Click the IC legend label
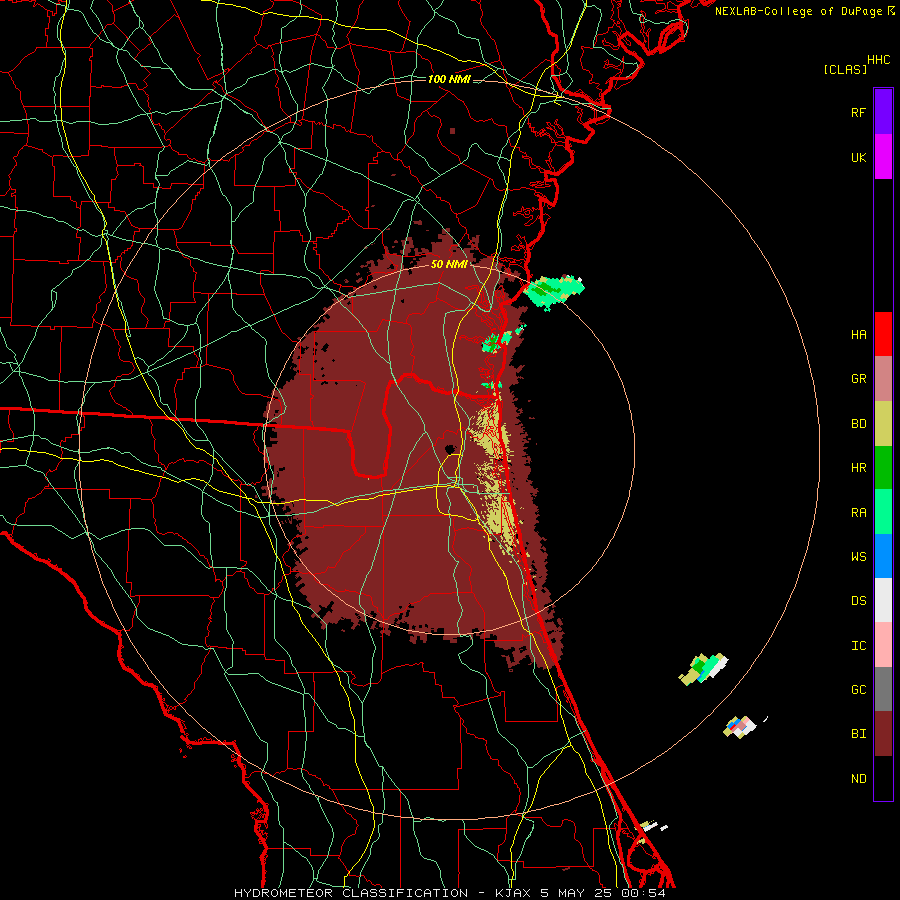Screen dimensions: 900x900 (858, 646)
